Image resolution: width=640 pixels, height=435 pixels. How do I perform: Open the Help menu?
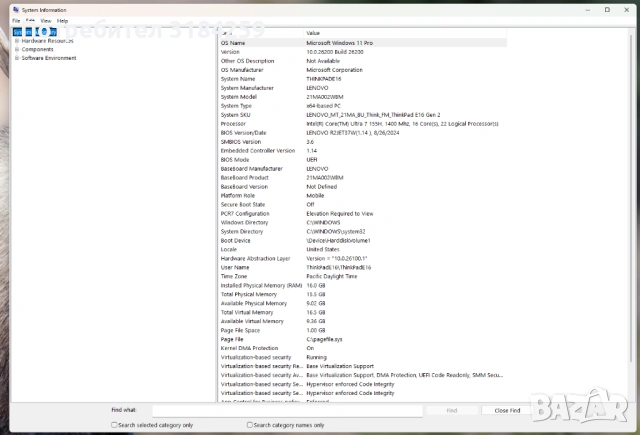pyautogui.click(x=62, y=21)
